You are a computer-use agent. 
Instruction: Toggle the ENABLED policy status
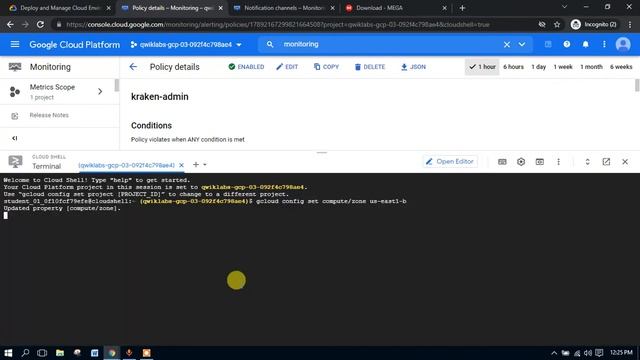coord(246,67)
